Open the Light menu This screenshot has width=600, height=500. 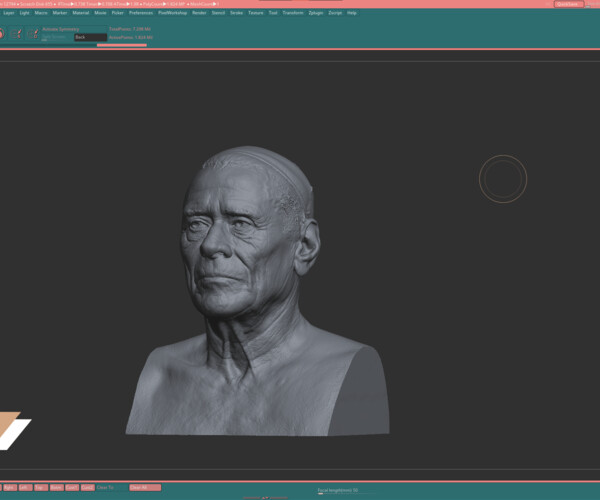pyautogui.click(x=24, y=13)
